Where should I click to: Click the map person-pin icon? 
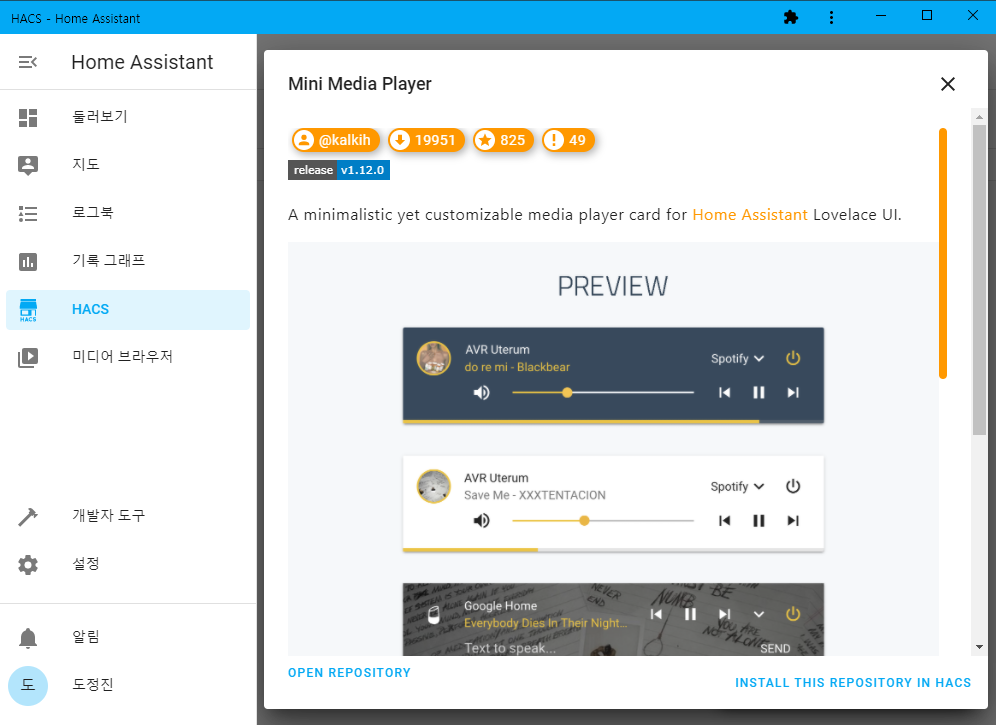point(28,165)
